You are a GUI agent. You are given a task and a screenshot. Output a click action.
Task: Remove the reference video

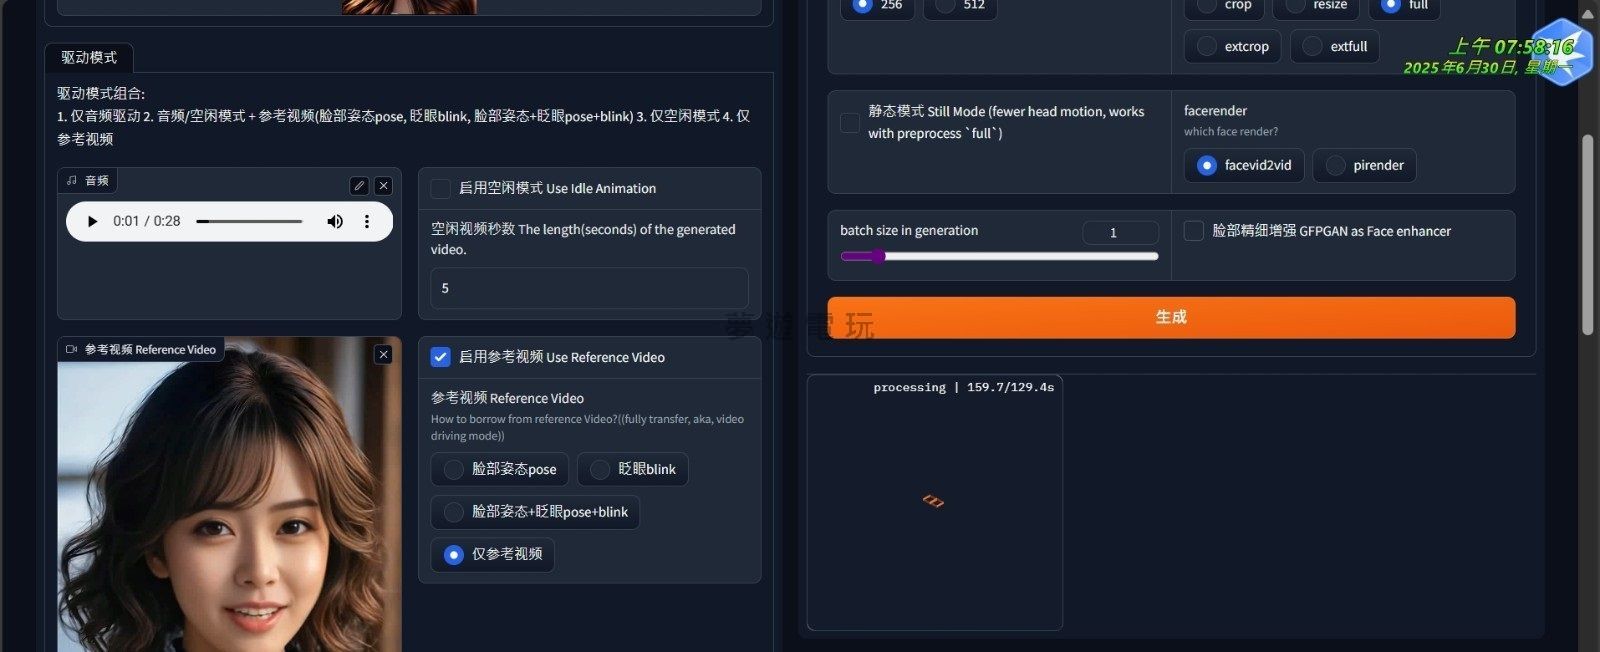383,354
